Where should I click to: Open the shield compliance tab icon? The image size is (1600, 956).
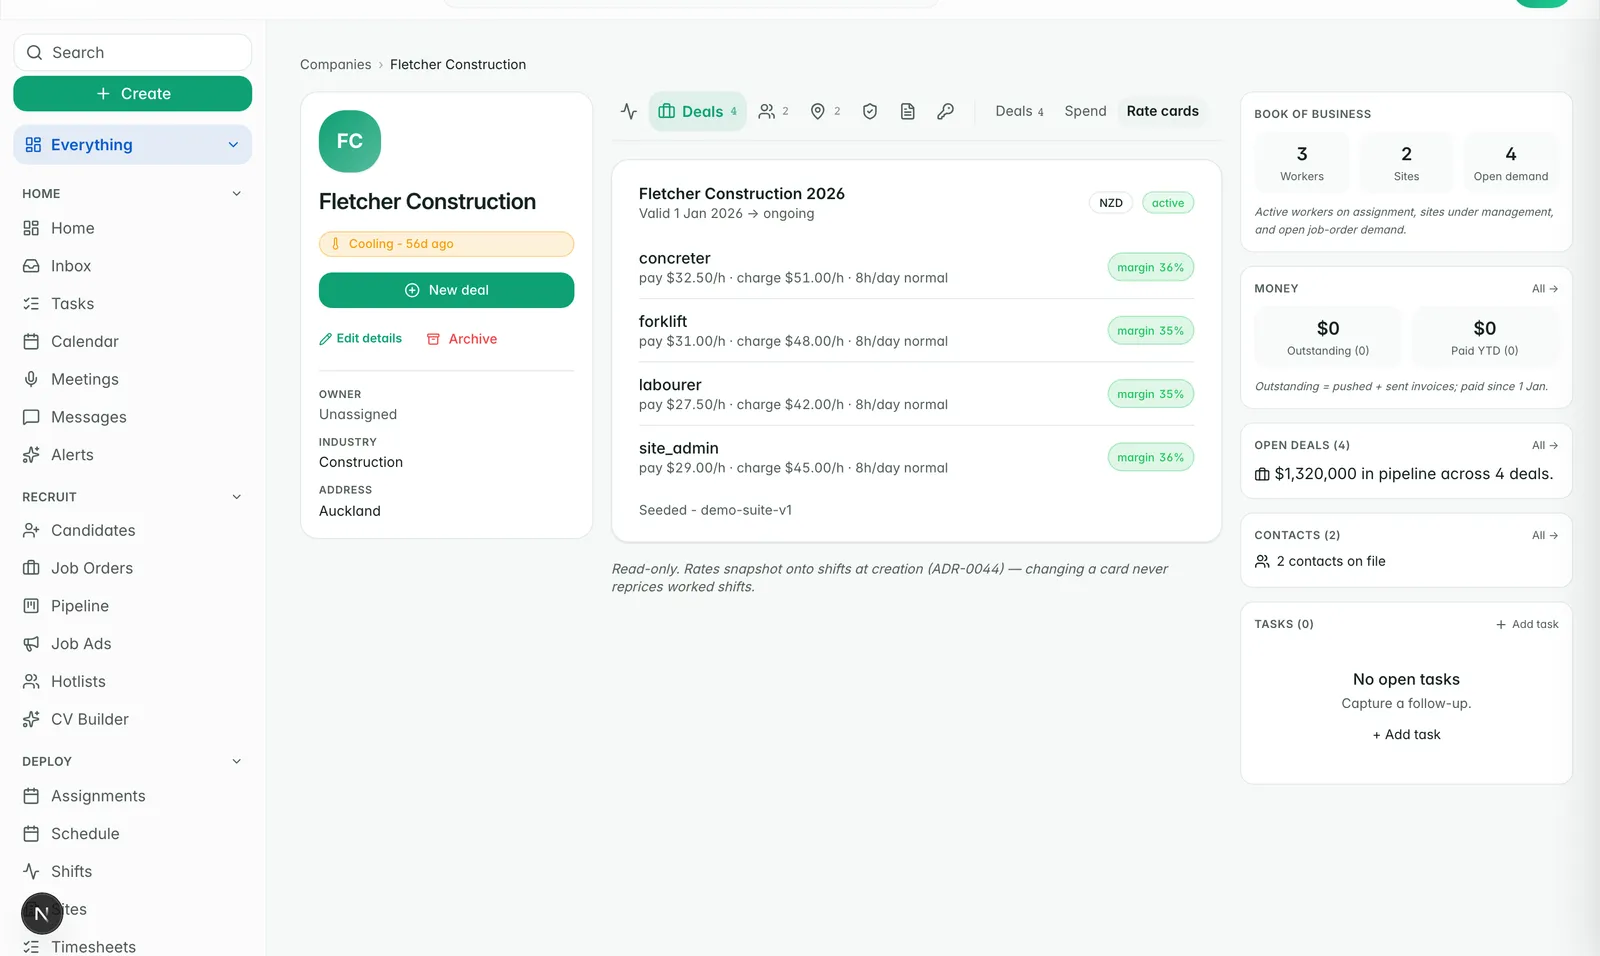click(x=870, y=111)
